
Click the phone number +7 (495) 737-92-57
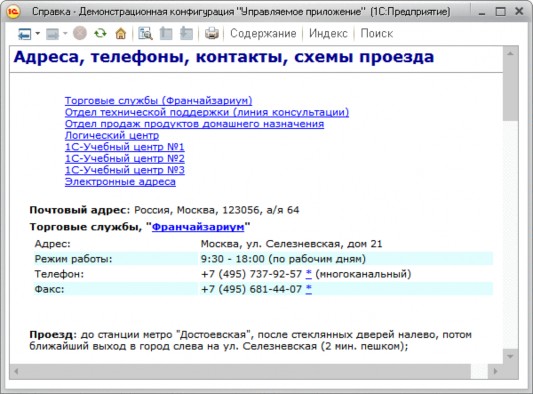click(252, 274)
